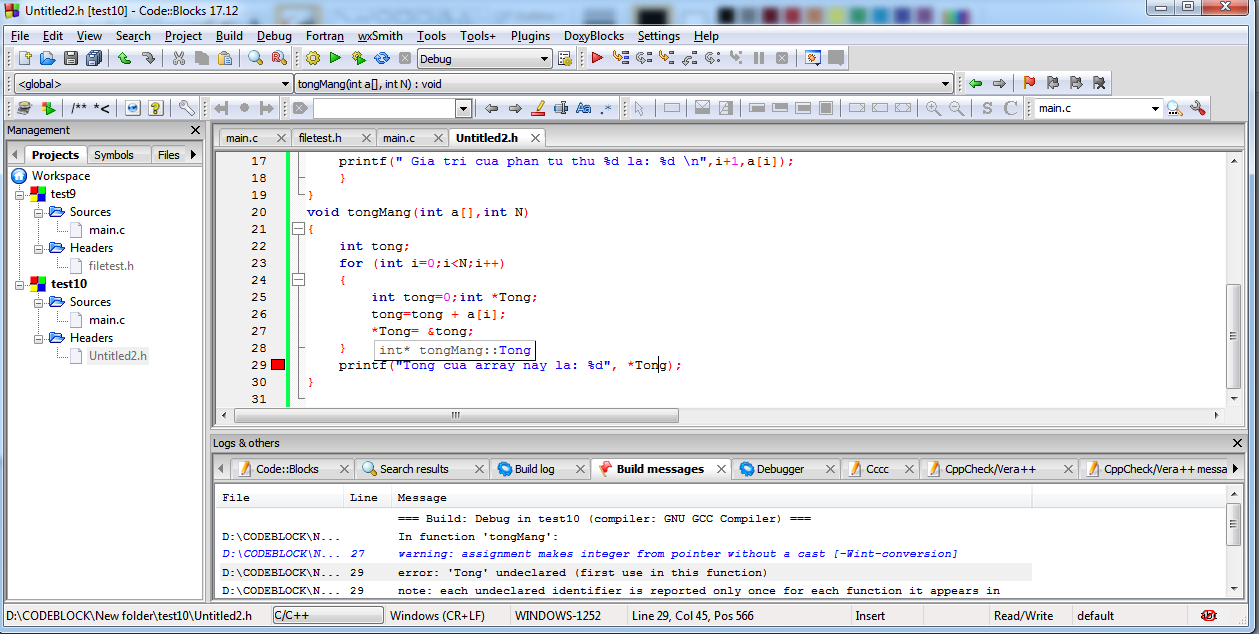
Task: Collapse the test10 project tree node
Action: point(20,284)
